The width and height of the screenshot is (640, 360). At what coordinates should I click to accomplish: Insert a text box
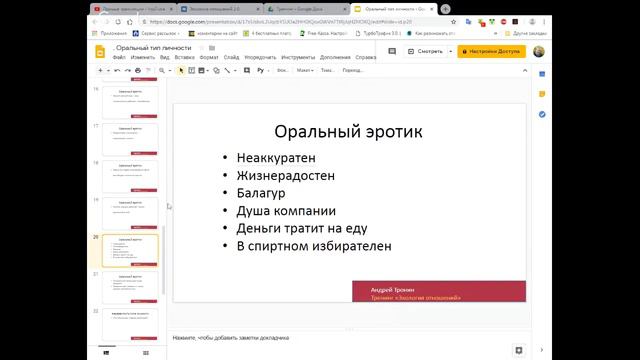191,71
